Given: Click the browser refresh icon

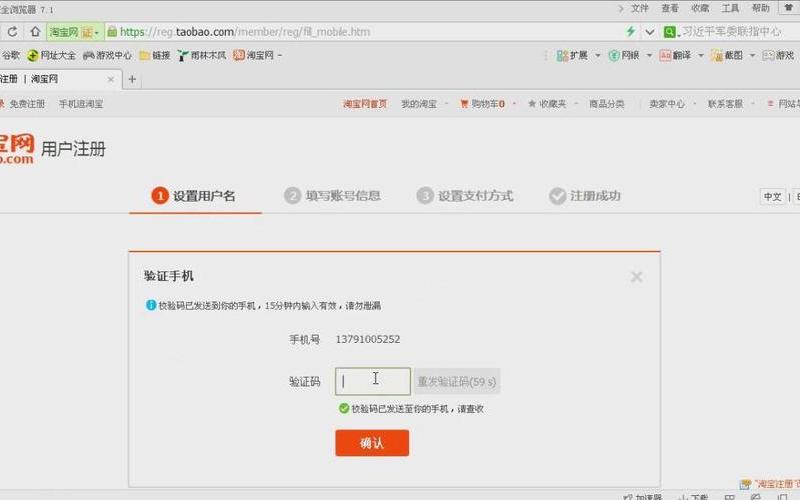Looking at the screenshot, I should point(12,32).
